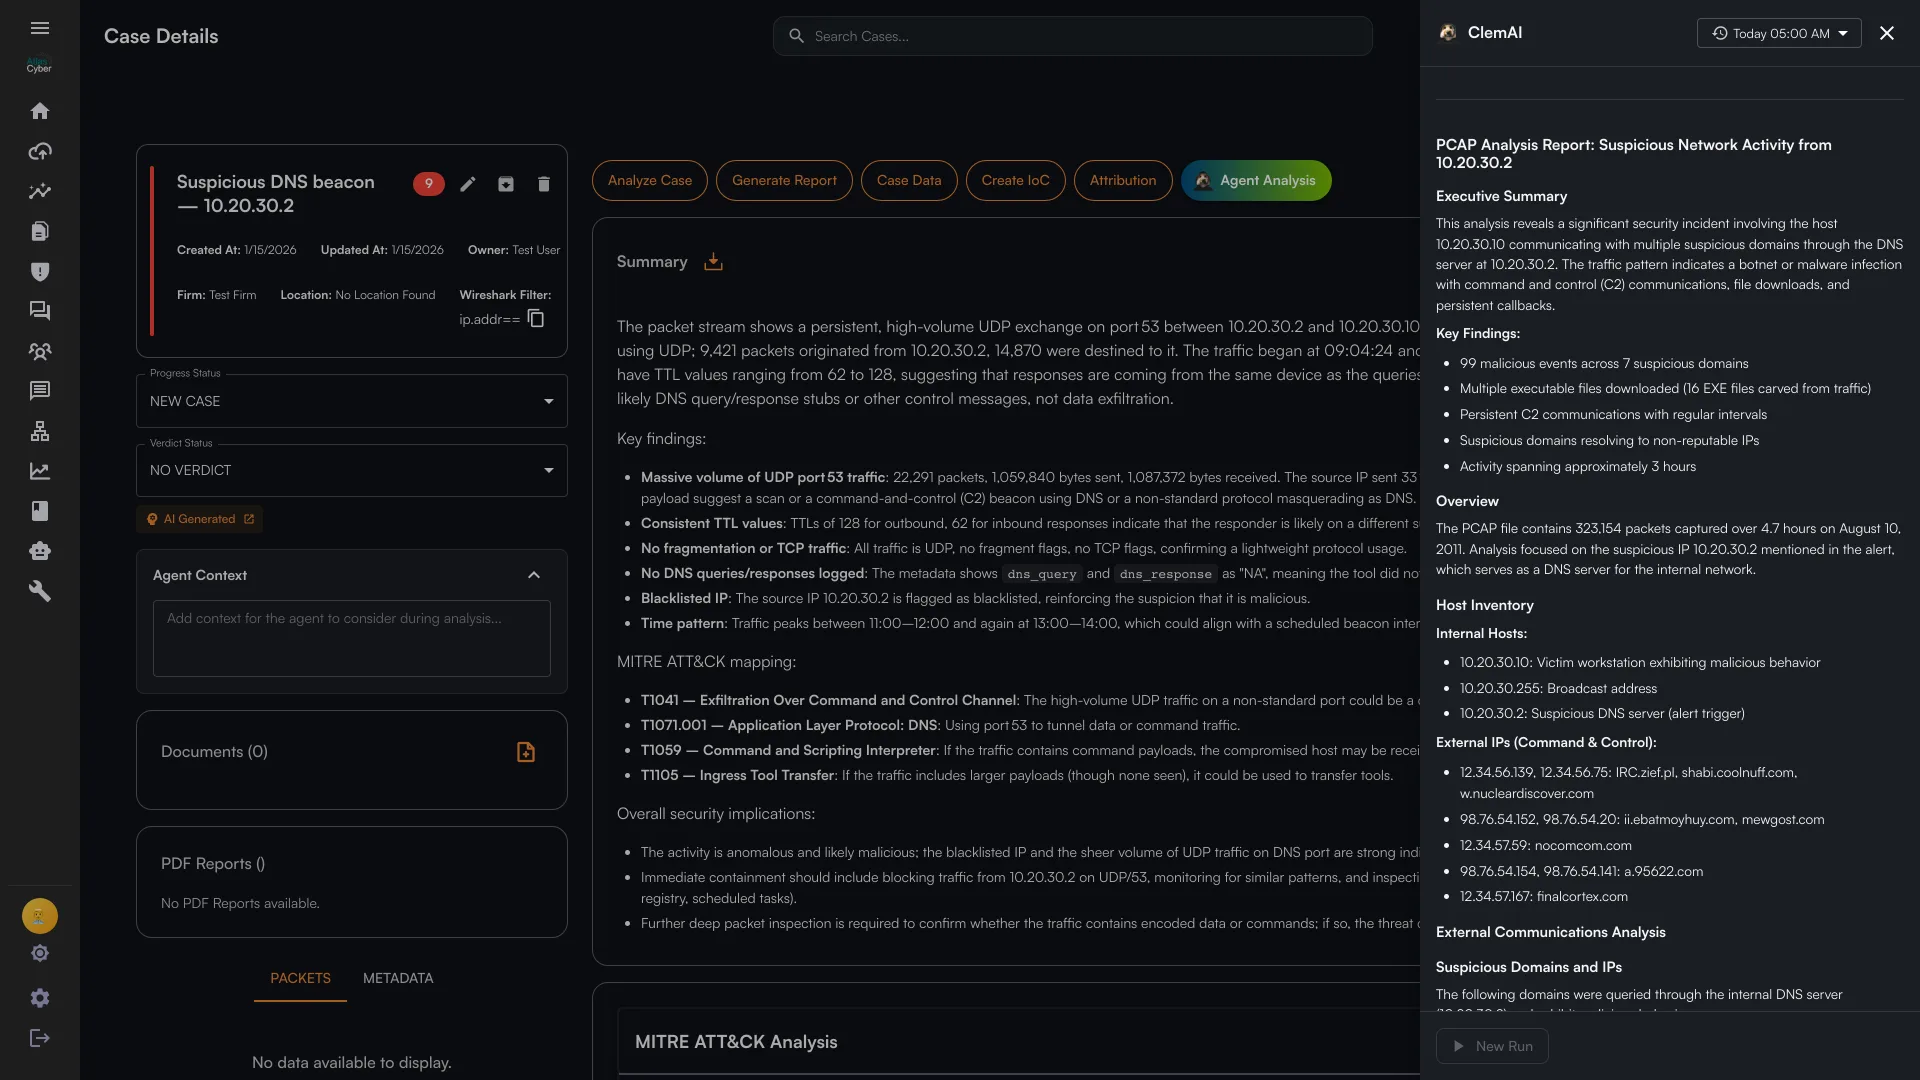The width and height of the screenshot is (1920, 1080).
Task: Click the PDF Reports () heading
Action: 213,864
